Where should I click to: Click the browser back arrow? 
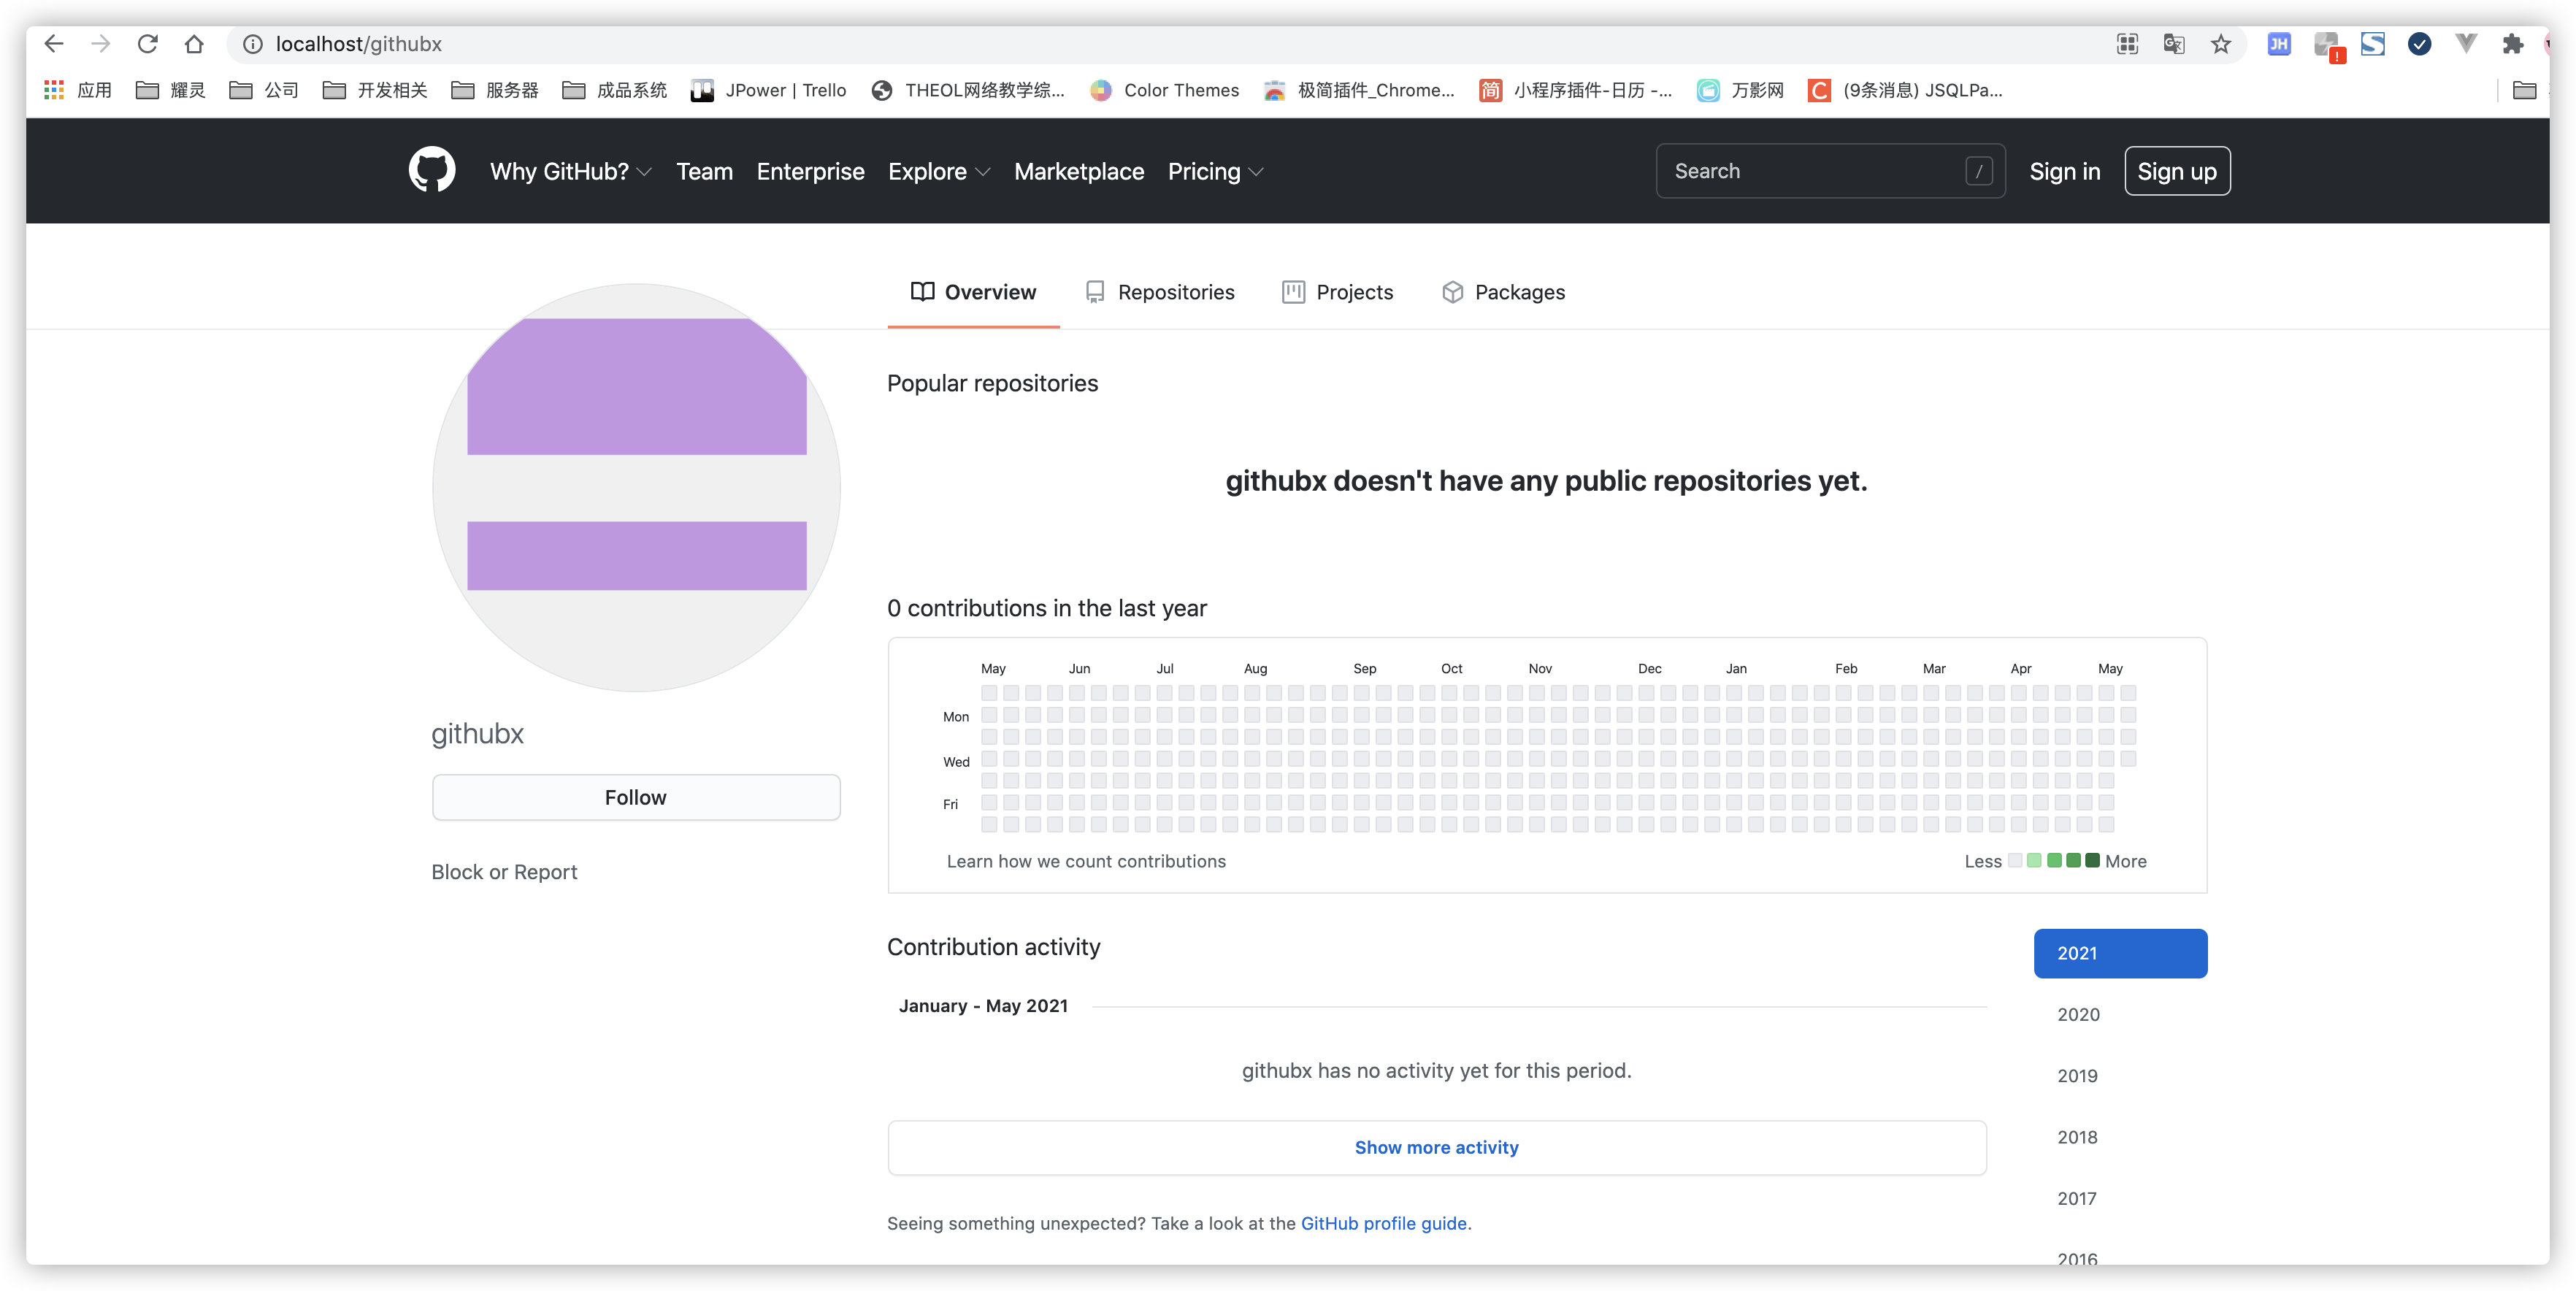(x=54, y=44)
